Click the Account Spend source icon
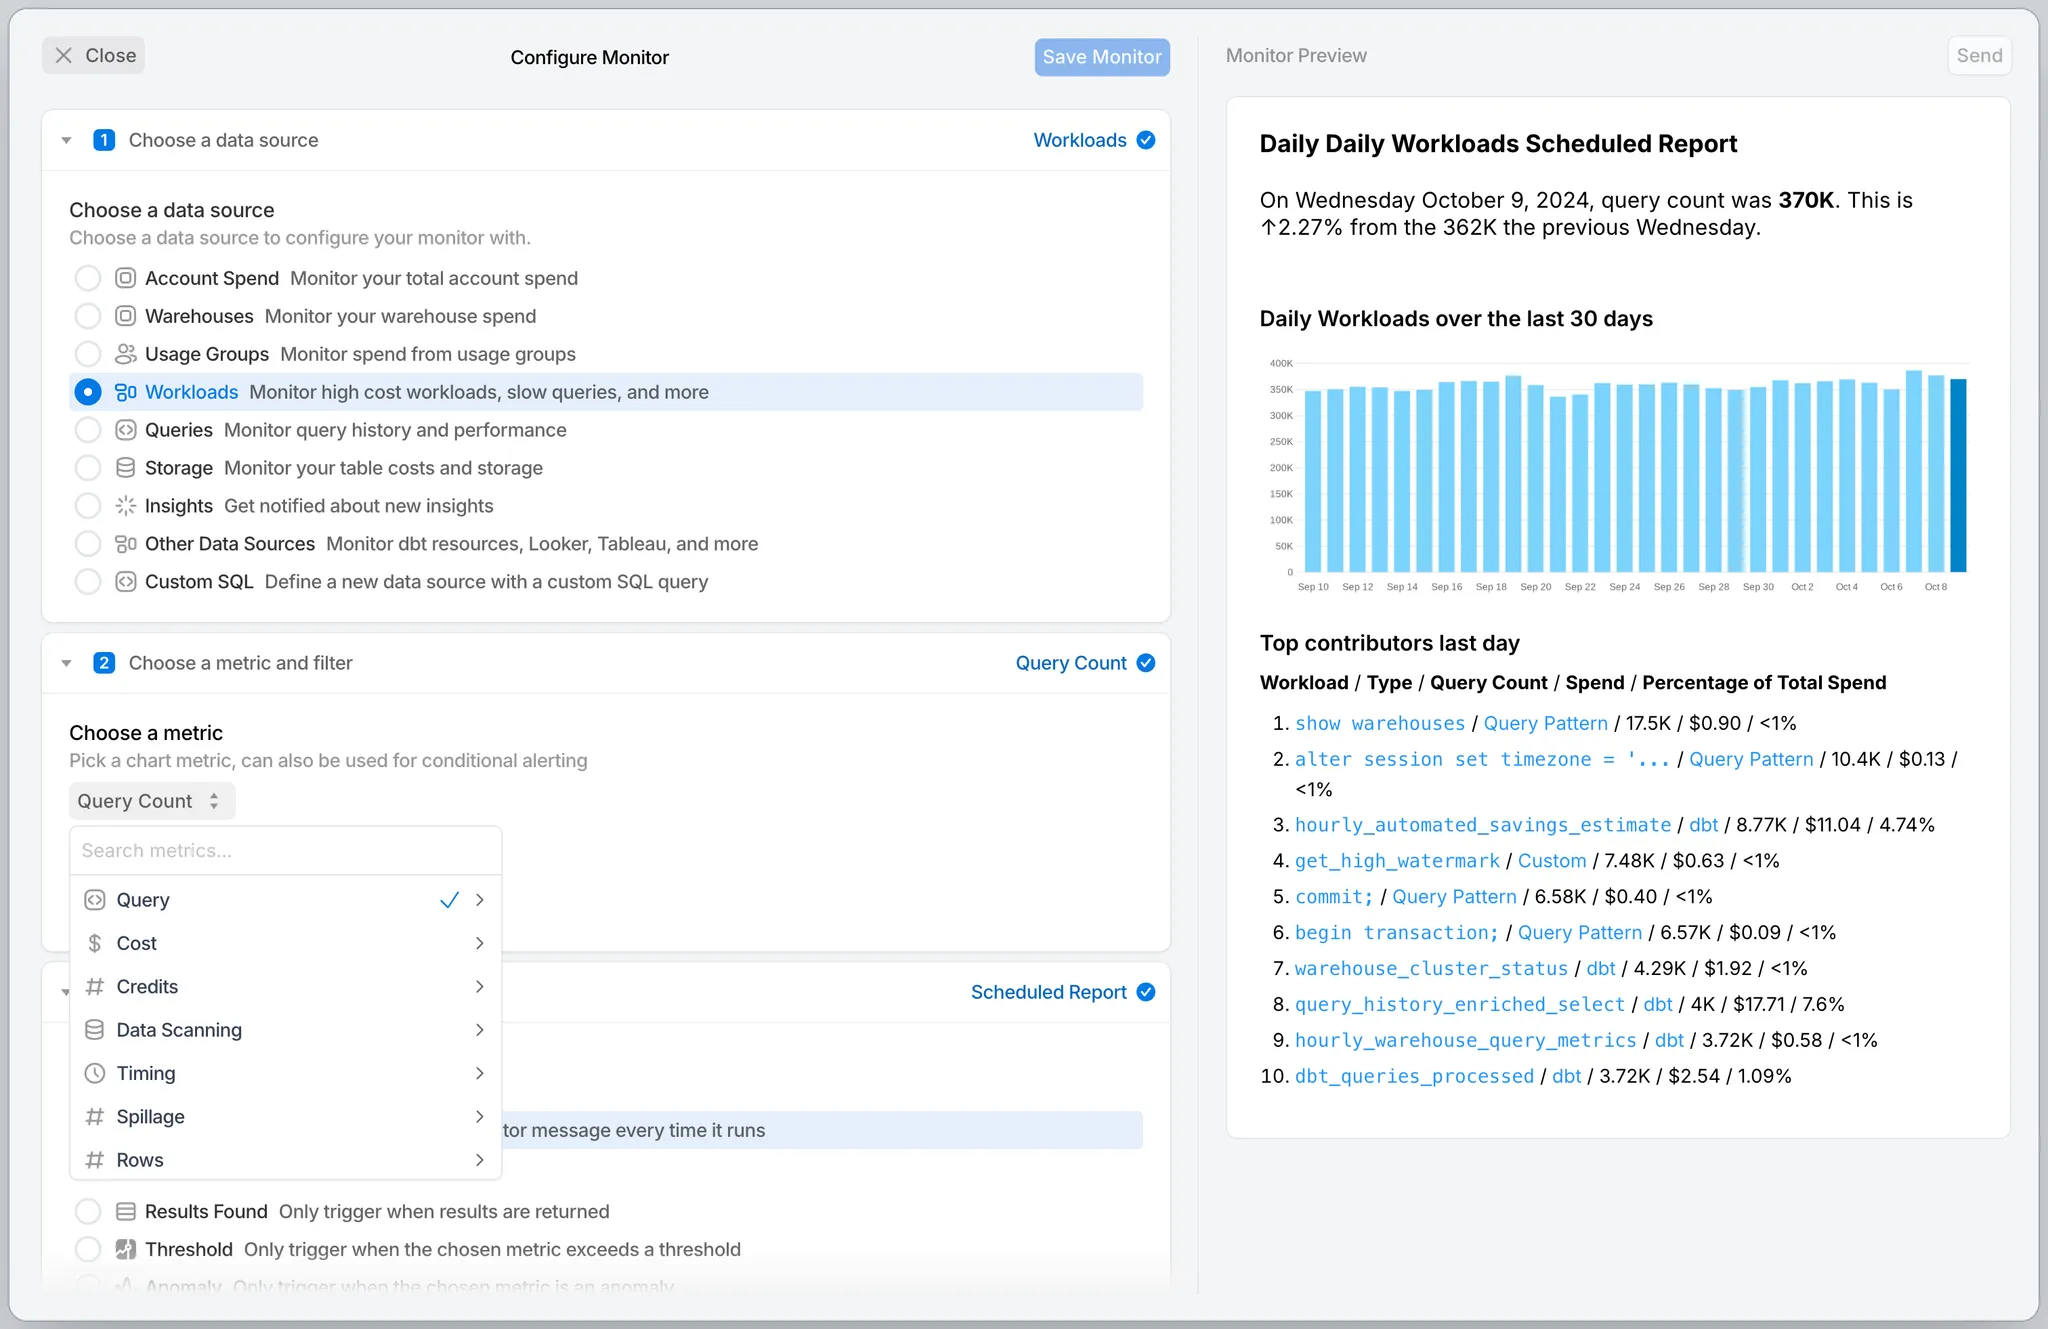Screen dimensions: 2048x1329 click(x=125, y=278)
